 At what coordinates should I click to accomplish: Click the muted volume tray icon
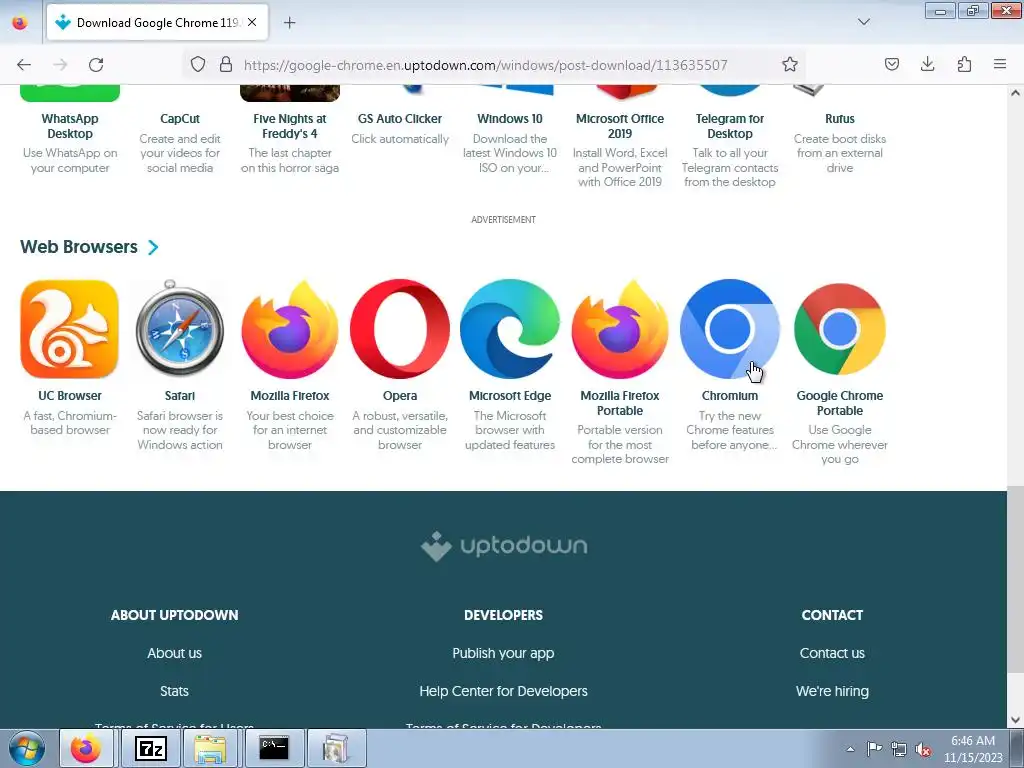(923, 749)
